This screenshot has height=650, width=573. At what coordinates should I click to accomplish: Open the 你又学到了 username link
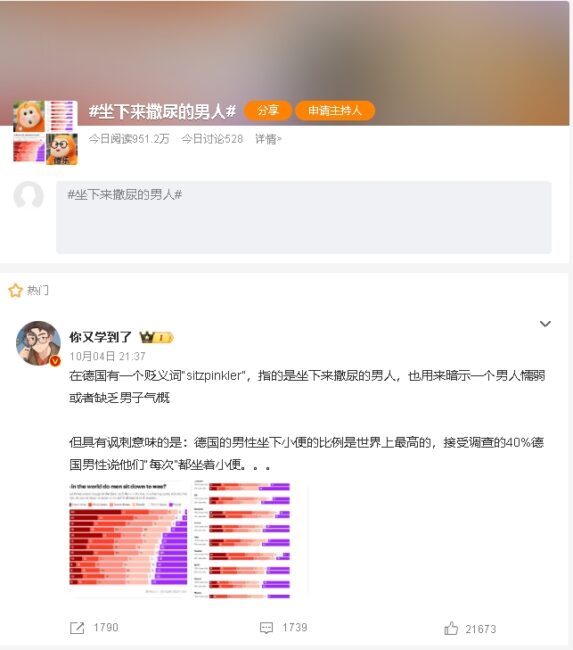100,337
